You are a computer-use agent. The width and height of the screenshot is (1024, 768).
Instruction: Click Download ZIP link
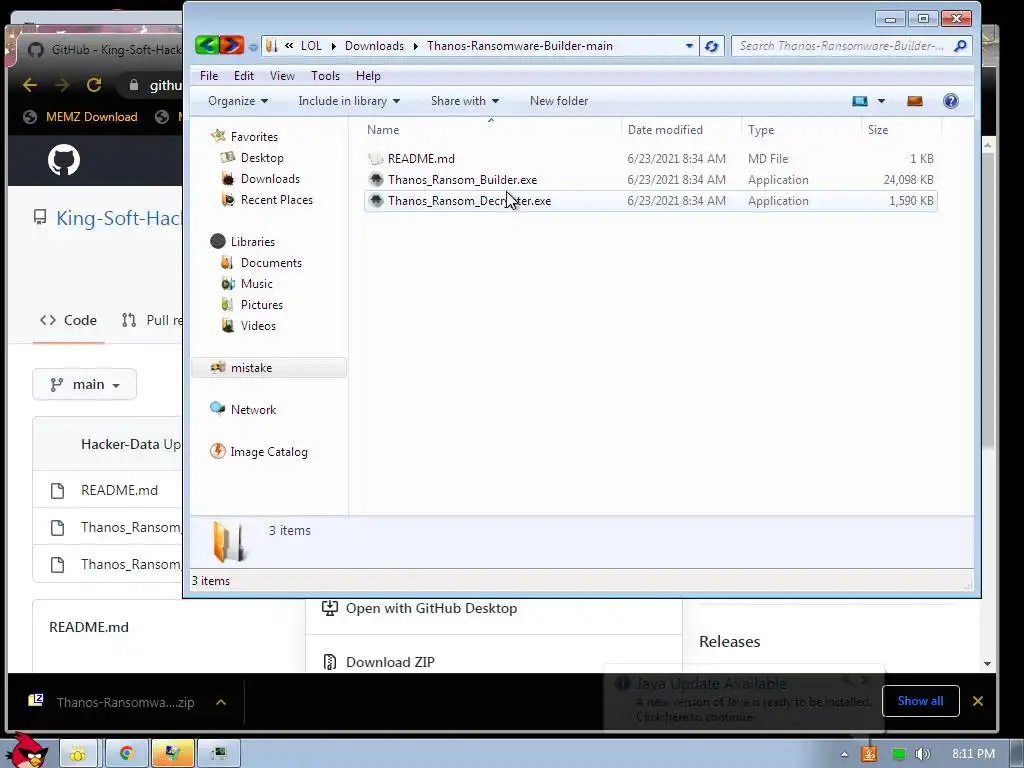tap(390, 662)
